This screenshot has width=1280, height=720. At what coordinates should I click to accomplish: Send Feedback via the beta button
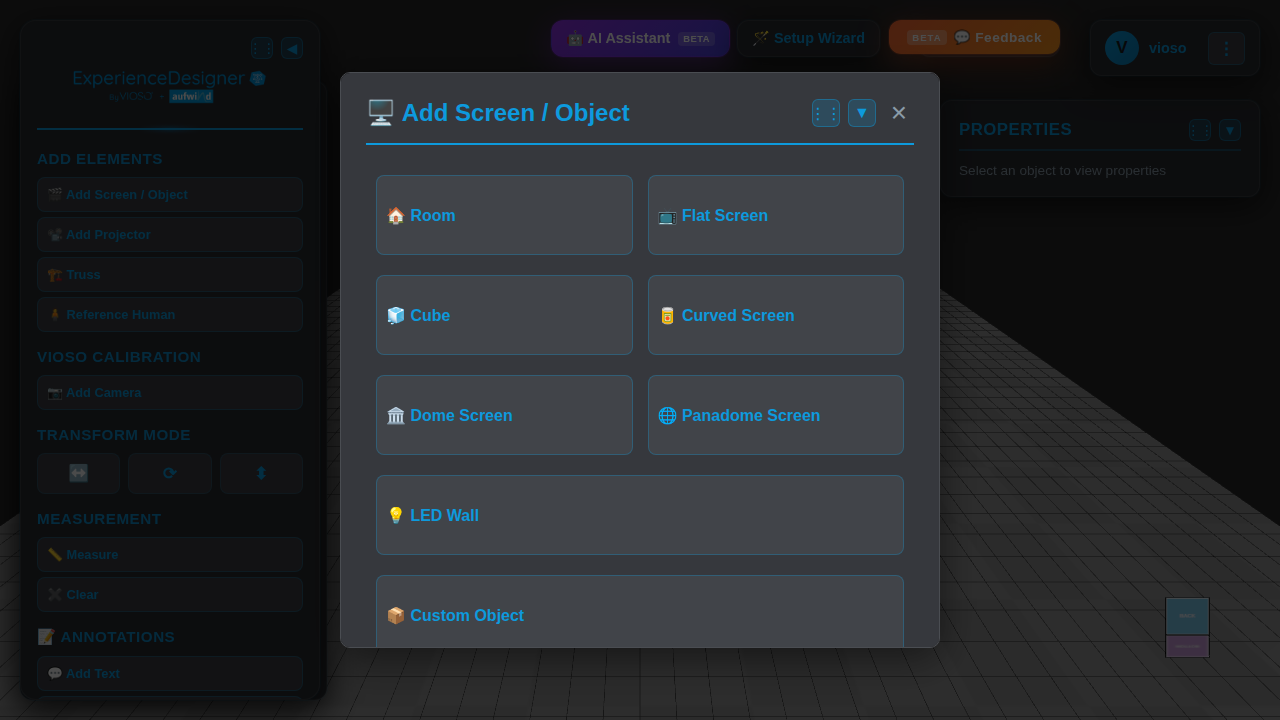pos(974,37)
